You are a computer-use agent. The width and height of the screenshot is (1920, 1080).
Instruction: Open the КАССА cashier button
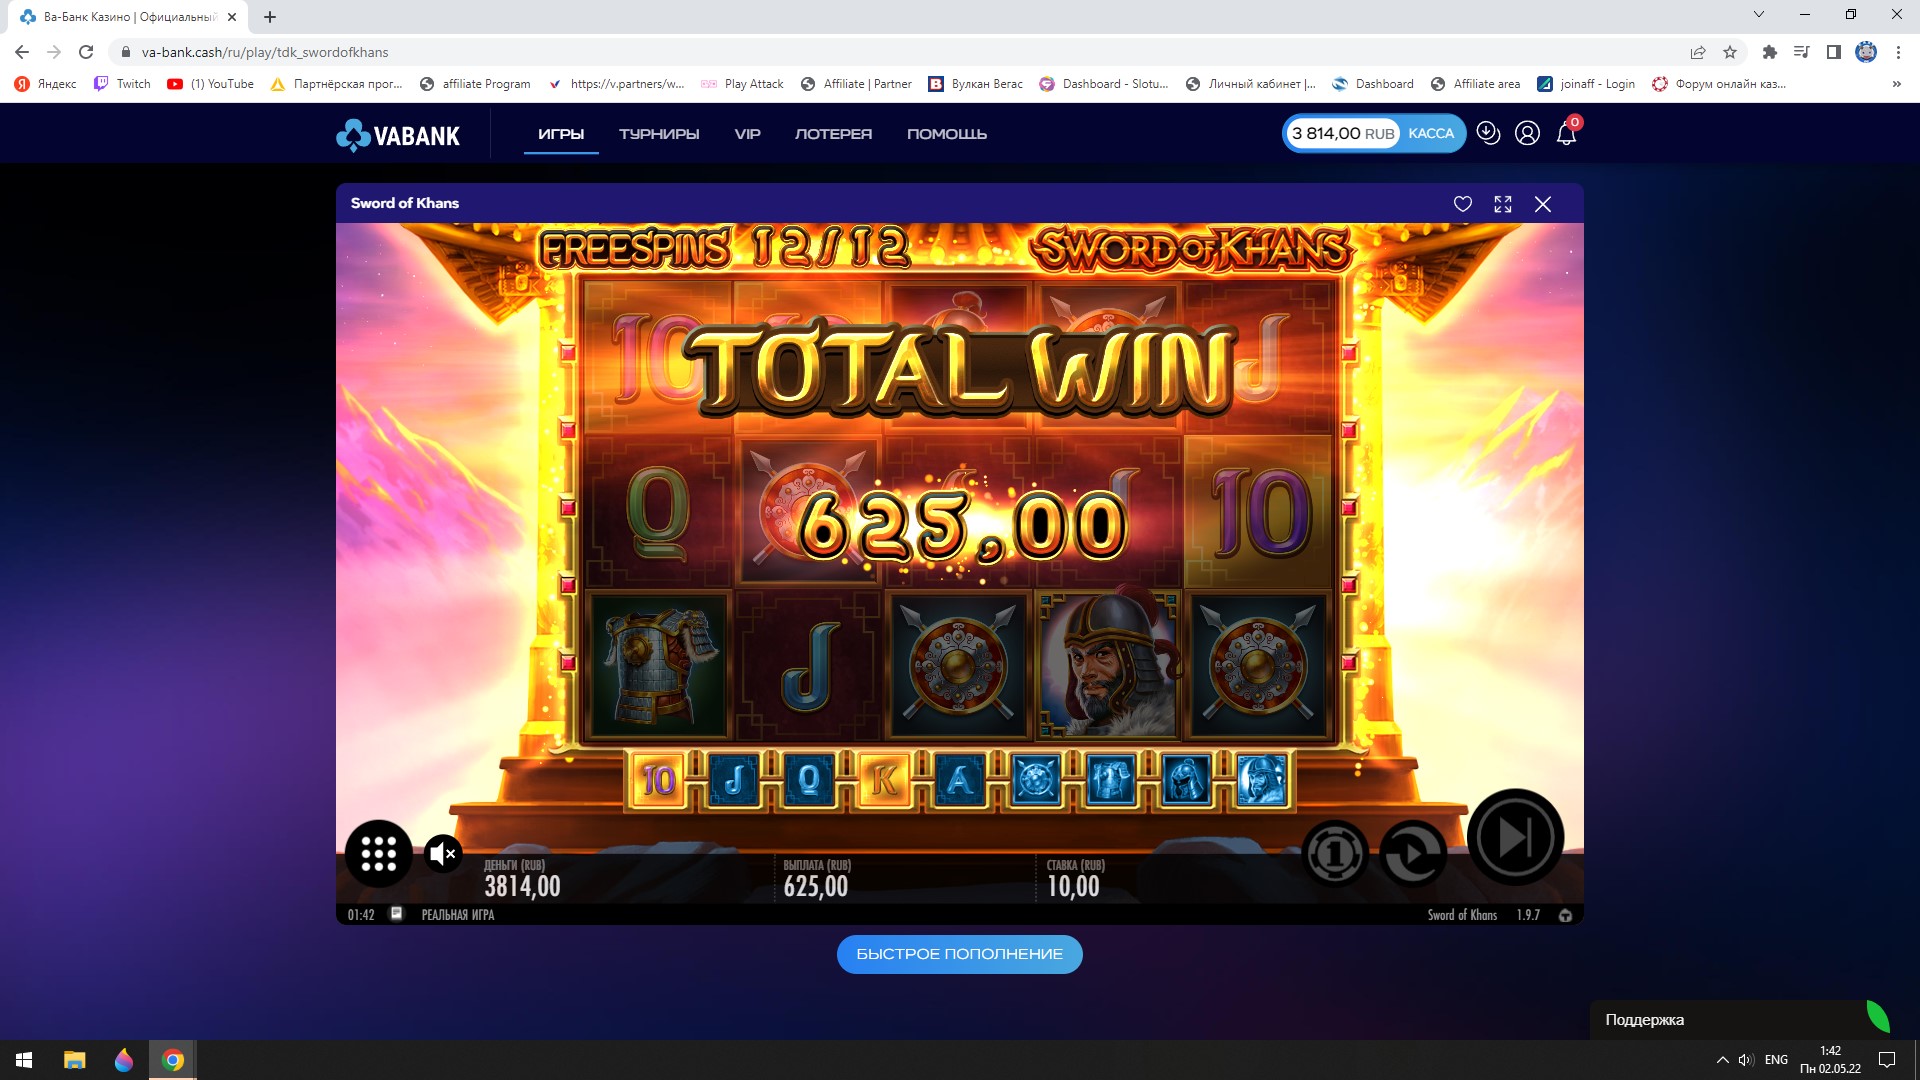(x=1431, y=133)
